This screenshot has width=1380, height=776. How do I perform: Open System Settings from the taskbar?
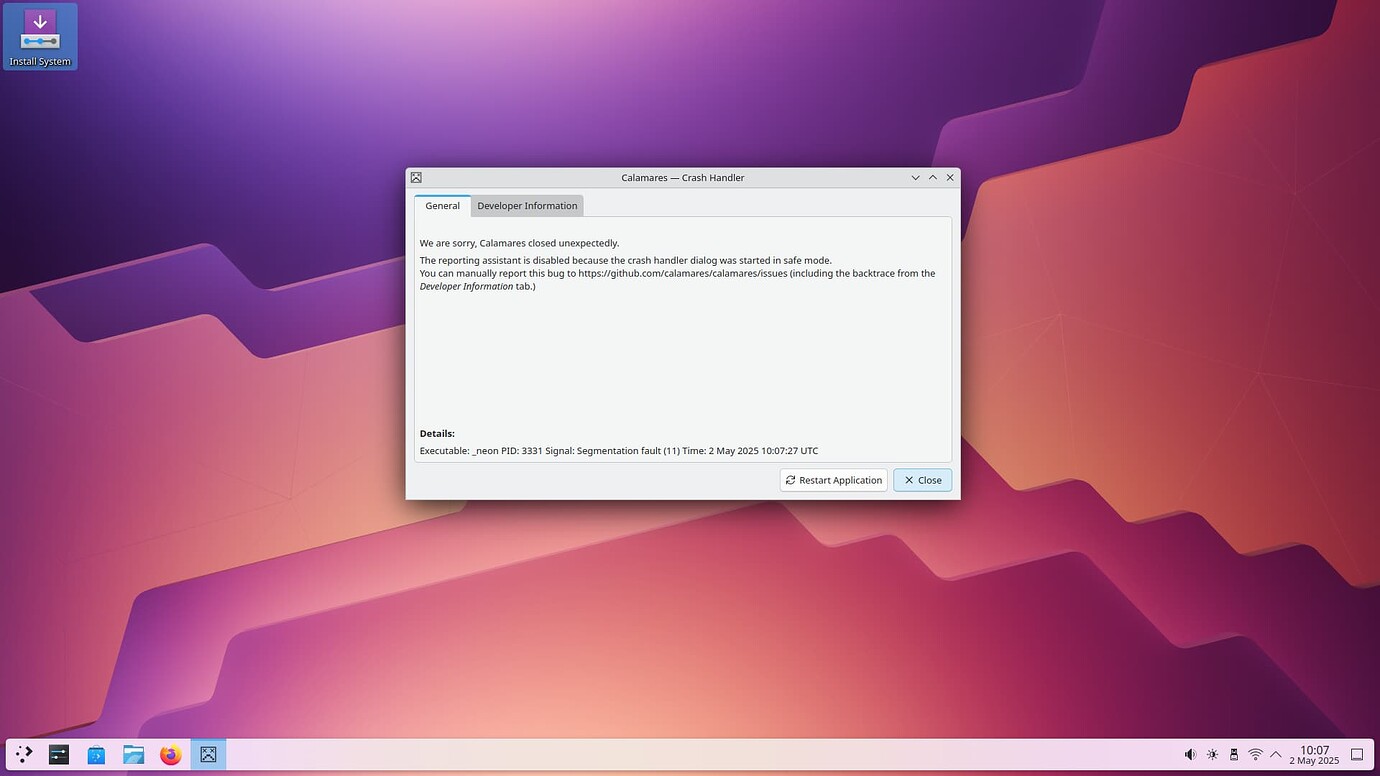pos(58,754)
